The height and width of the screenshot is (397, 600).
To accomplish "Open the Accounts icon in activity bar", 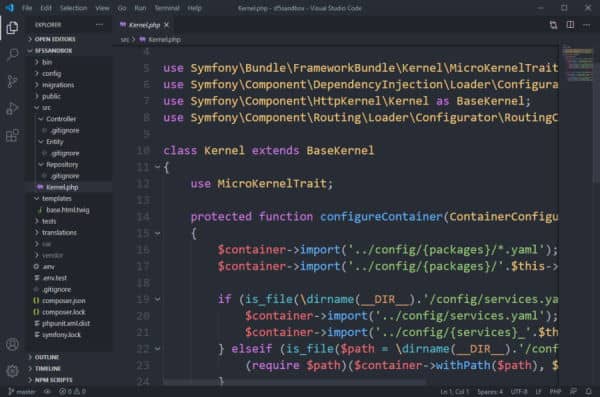I will point(12,344).
